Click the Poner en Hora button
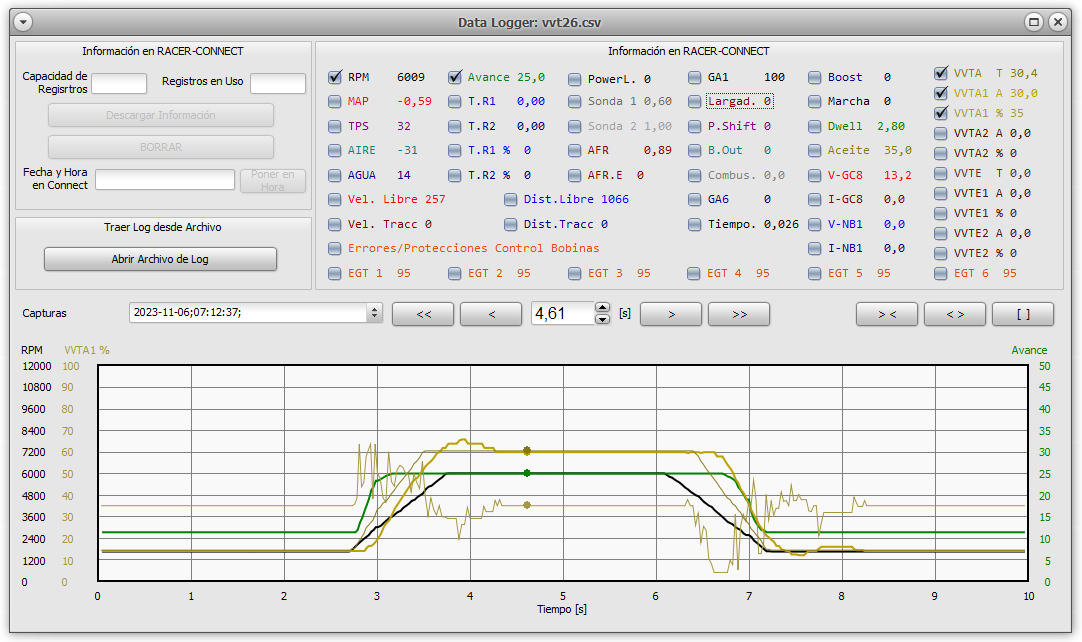 click(273, 180)
